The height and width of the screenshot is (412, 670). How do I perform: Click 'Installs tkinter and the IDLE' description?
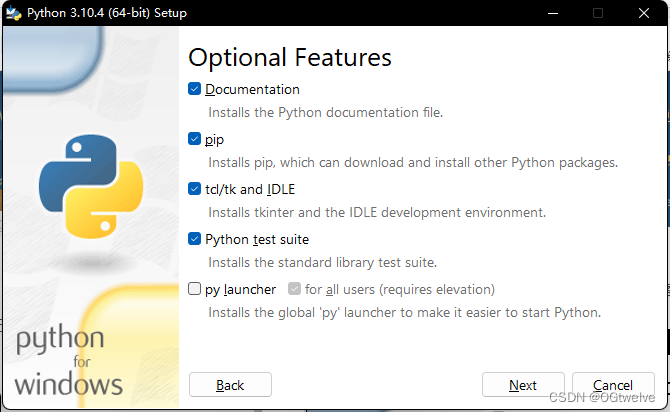pyautogui.click(x=377, y=212)
